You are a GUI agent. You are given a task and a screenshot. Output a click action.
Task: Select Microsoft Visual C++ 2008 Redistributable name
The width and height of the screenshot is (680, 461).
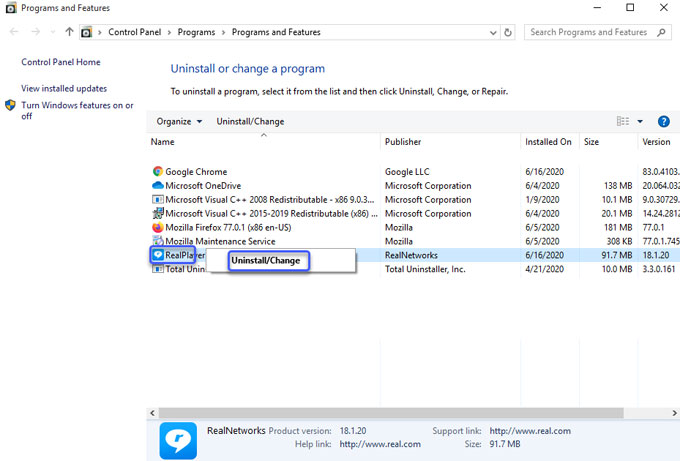click(269, 199)
